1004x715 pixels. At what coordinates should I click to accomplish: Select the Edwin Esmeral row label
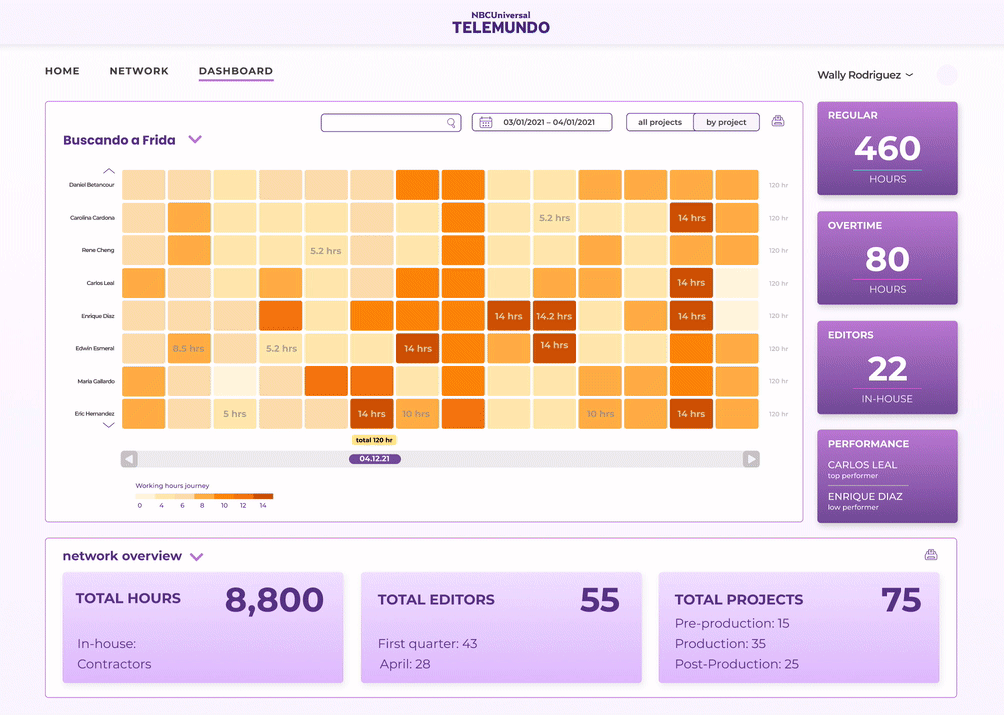(95, 348)
